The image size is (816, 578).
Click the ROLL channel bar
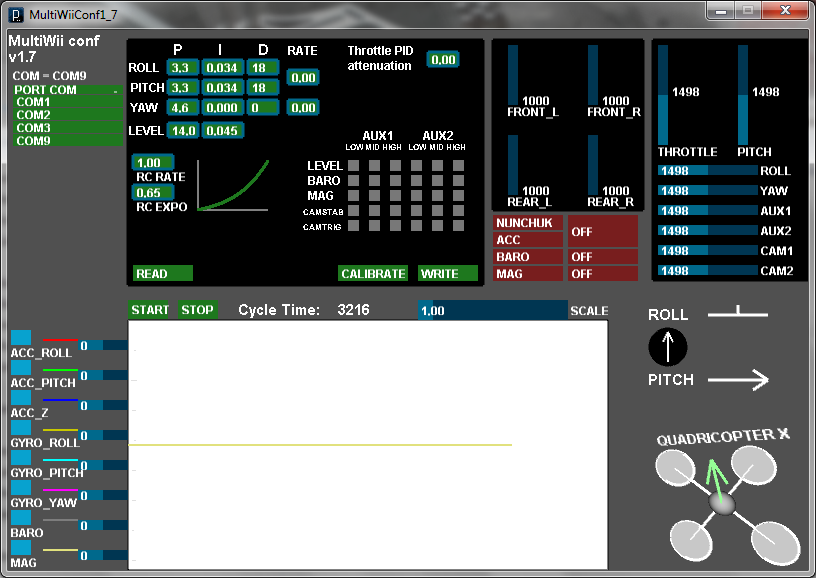[708, 171]
